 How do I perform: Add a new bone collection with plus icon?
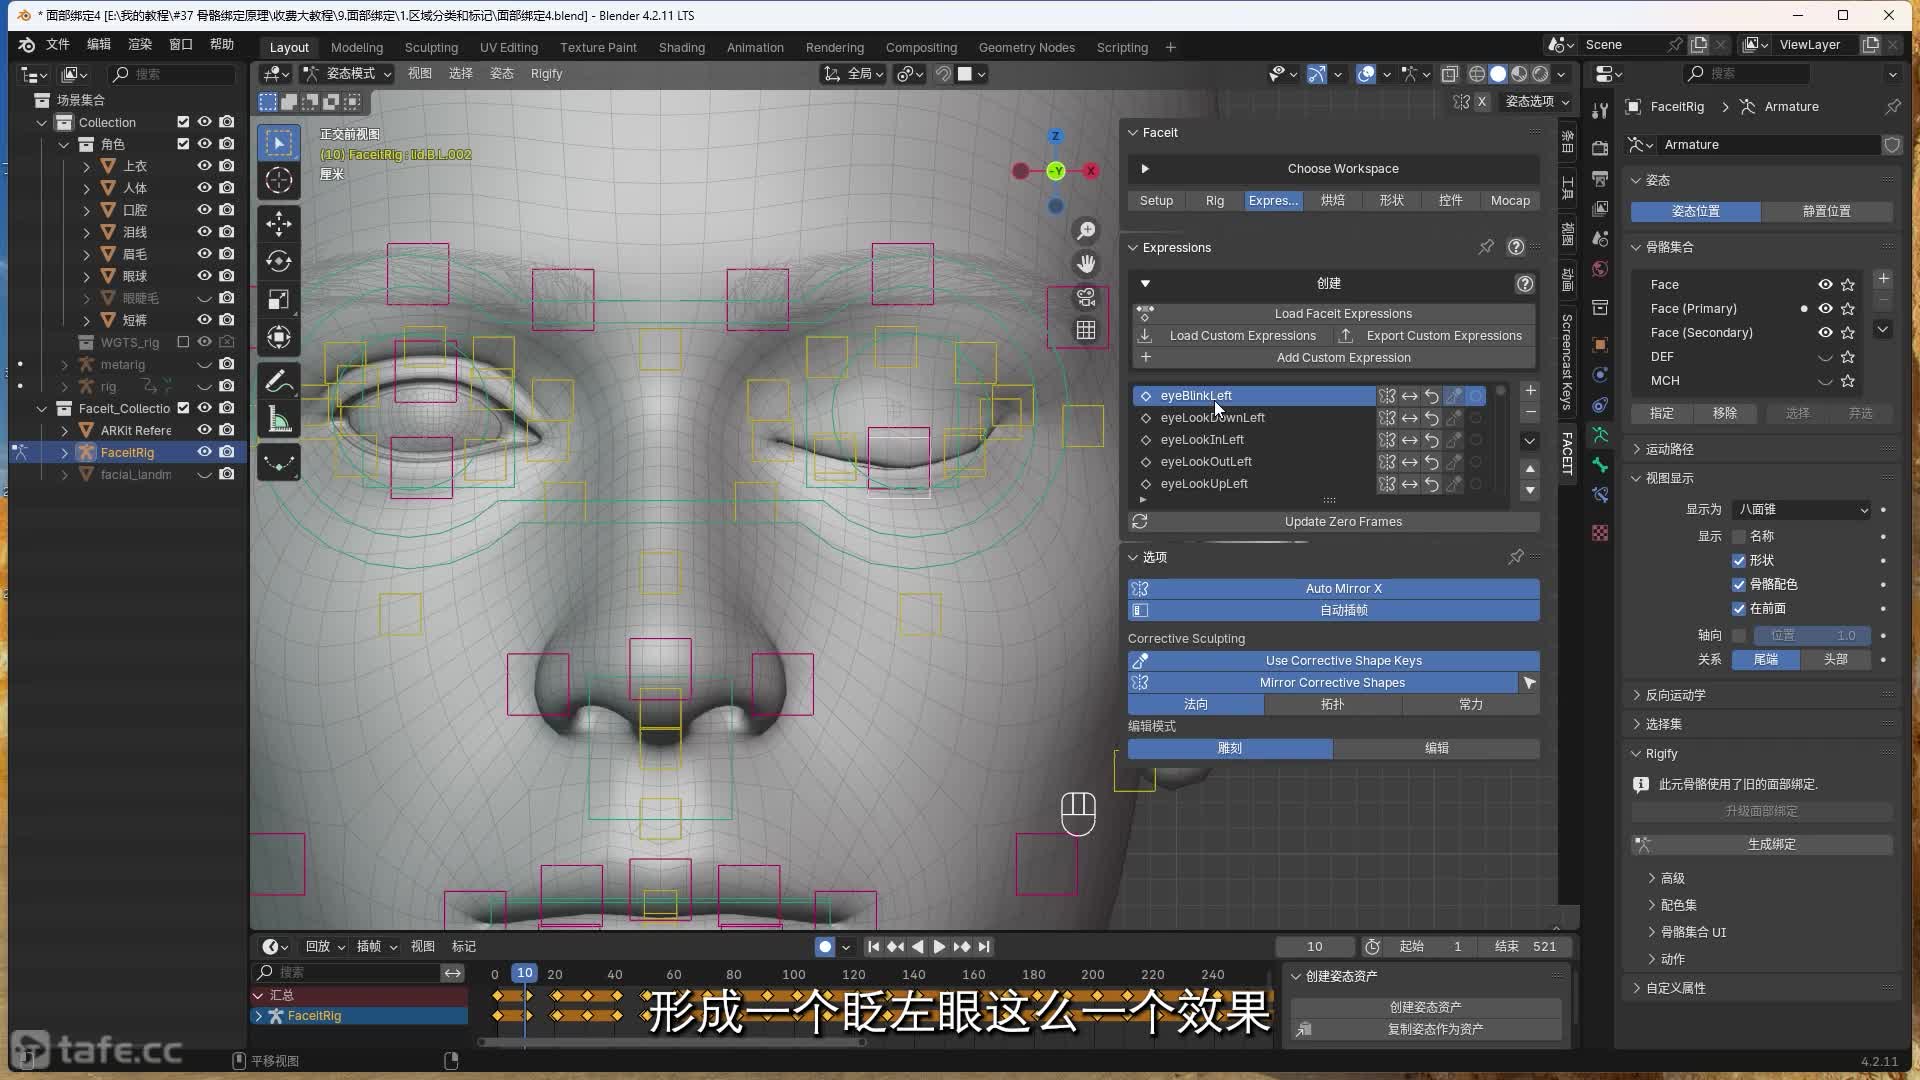[x=1883, y=279]
